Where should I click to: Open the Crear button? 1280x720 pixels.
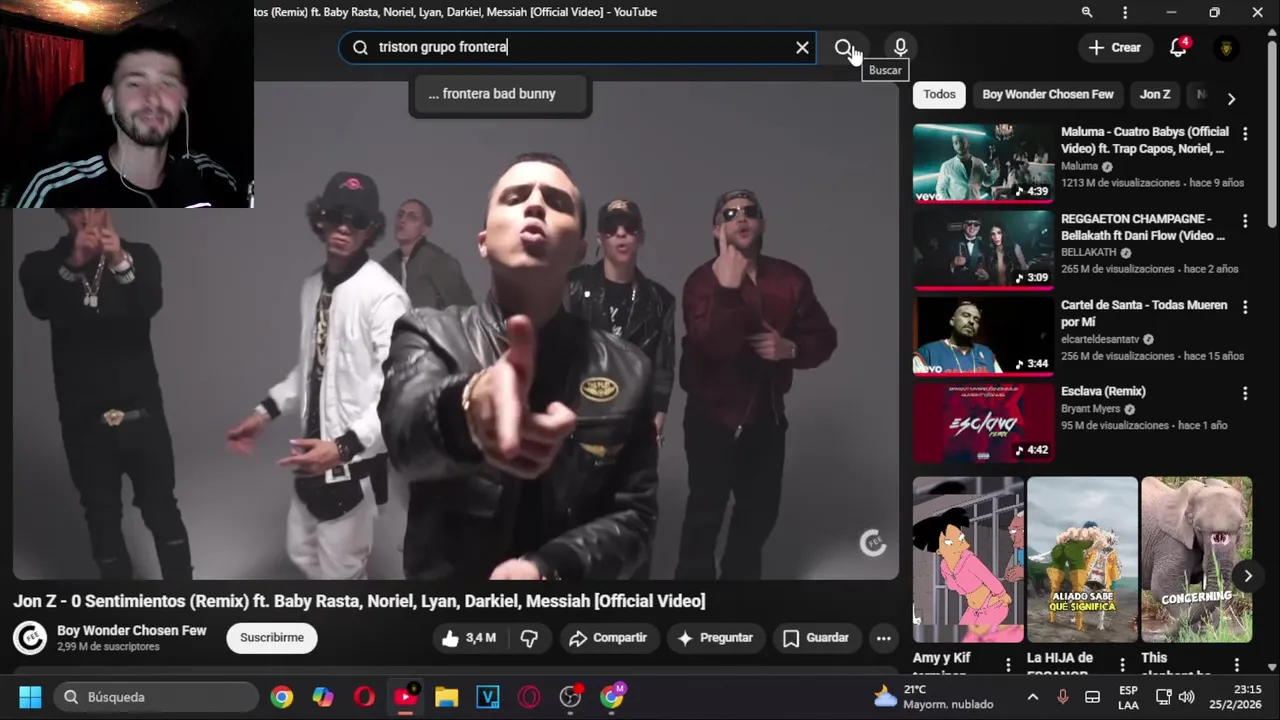pyautogui.click(x=1114, y=47)
